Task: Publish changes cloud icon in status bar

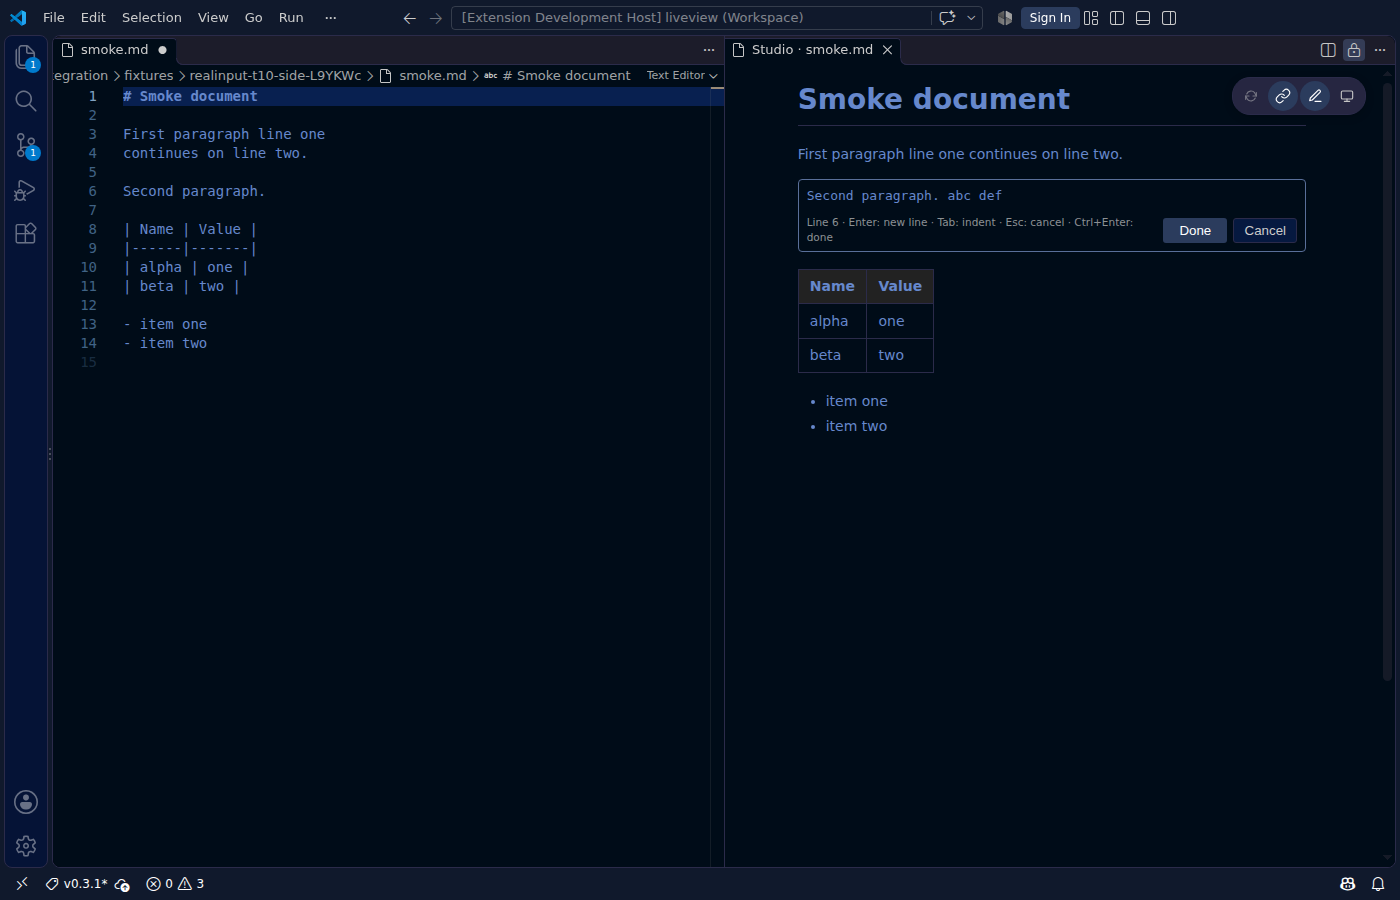Action: pyautogui.click(x=122, y=884)
